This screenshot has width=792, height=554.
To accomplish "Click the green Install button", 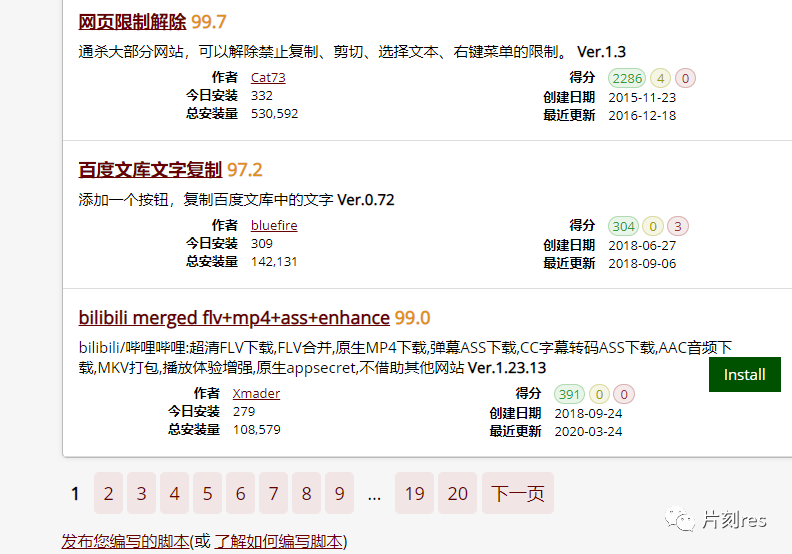I will pyautogui.click(x=745, y=374).
